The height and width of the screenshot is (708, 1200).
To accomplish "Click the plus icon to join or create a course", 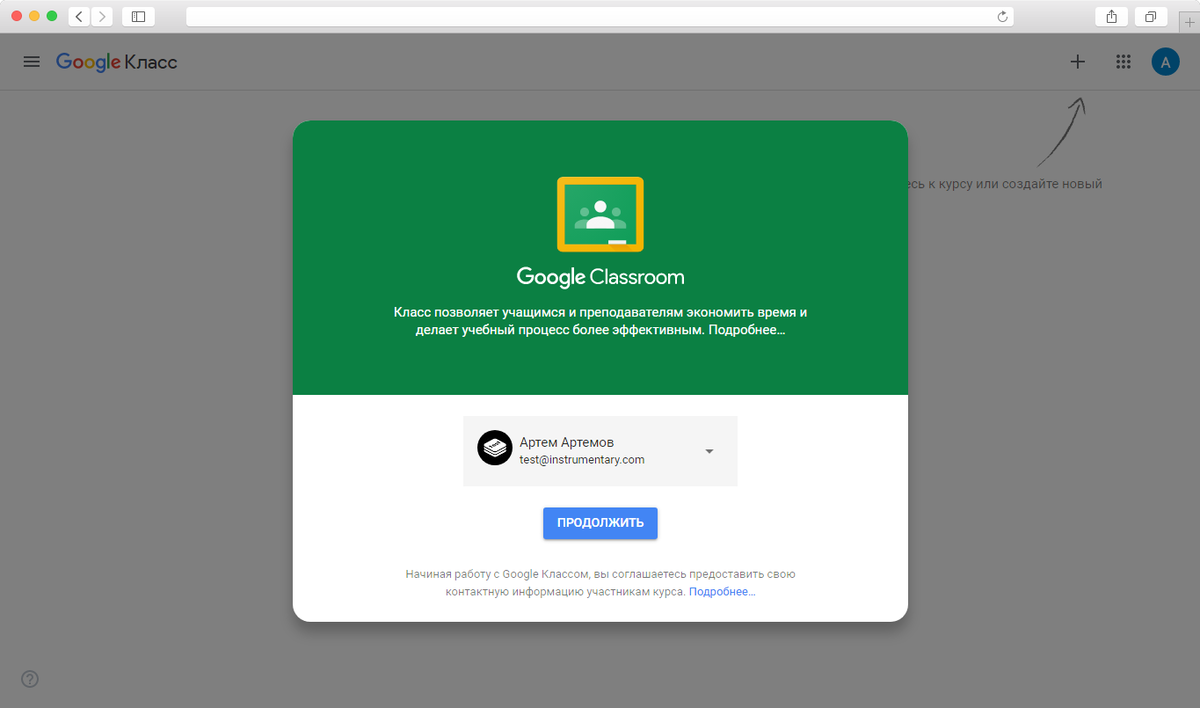I will [x=1077, y=62].
